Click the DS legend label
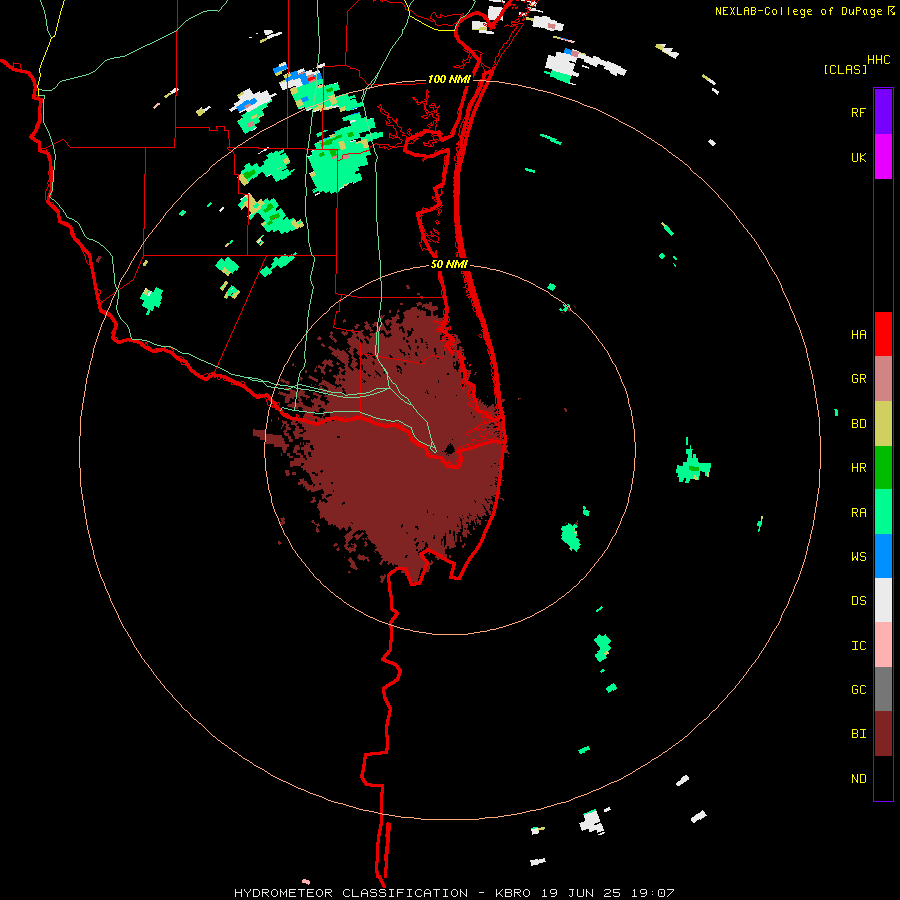900x900 pixels. click(858, 601)
